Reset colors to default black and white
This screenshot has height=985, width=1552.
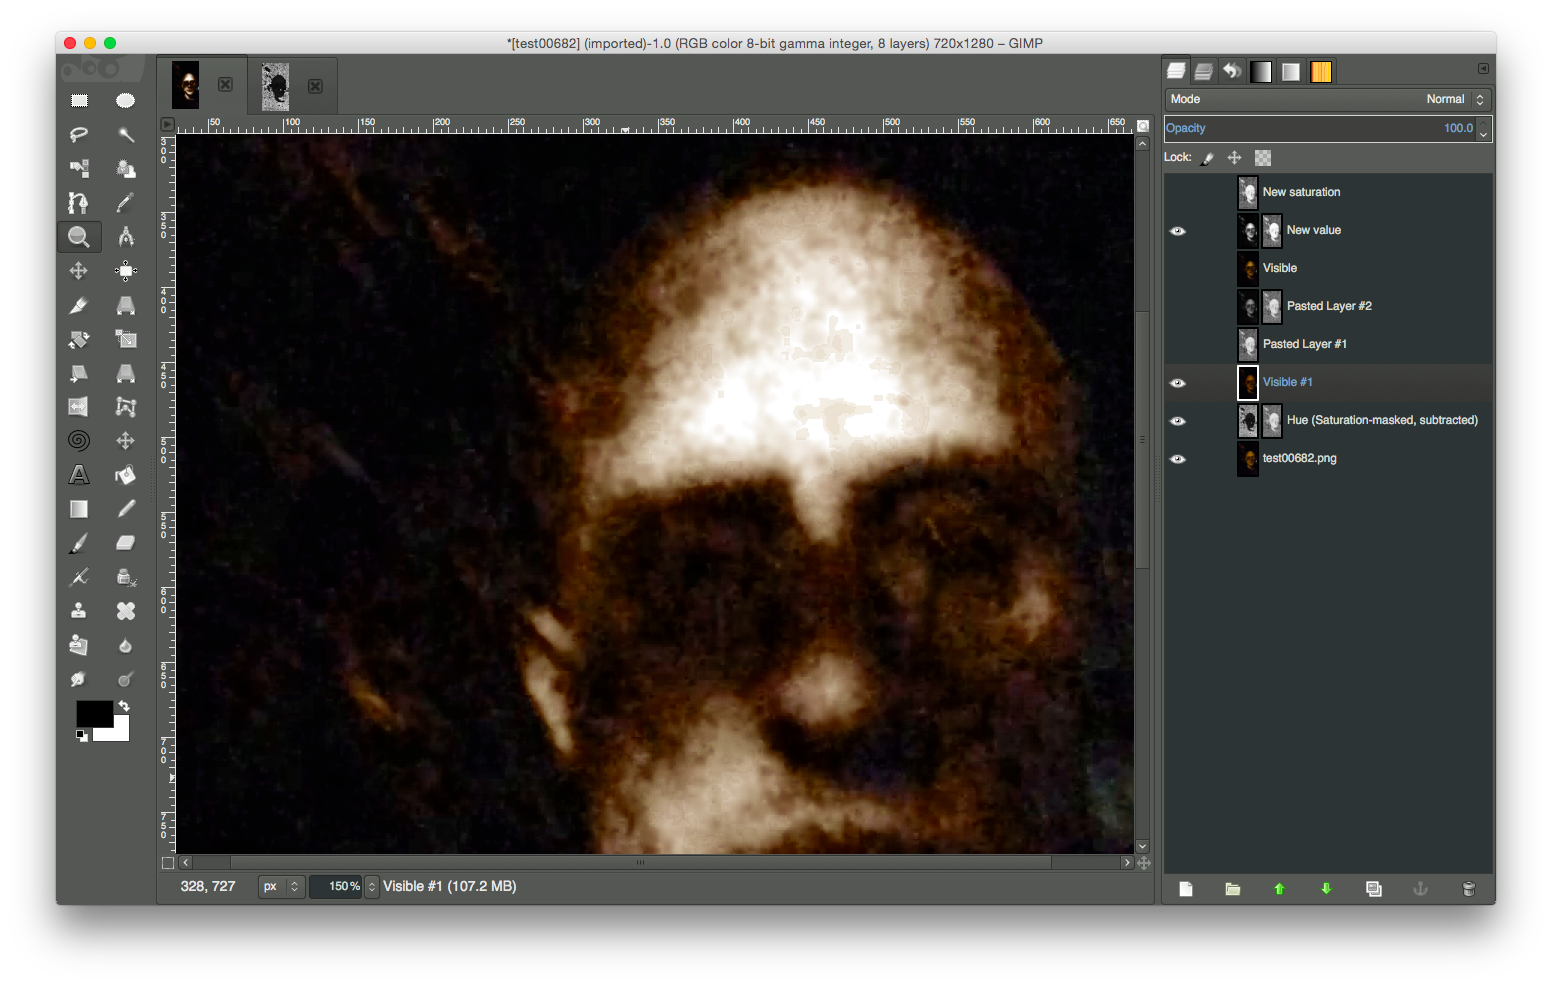tap(82, 736)
